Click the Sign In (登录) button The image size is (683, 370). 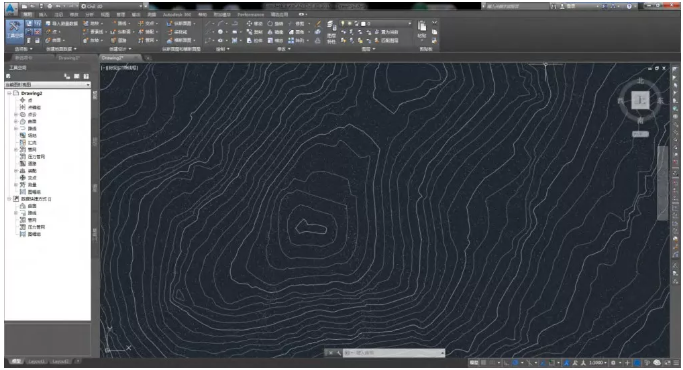570,6
